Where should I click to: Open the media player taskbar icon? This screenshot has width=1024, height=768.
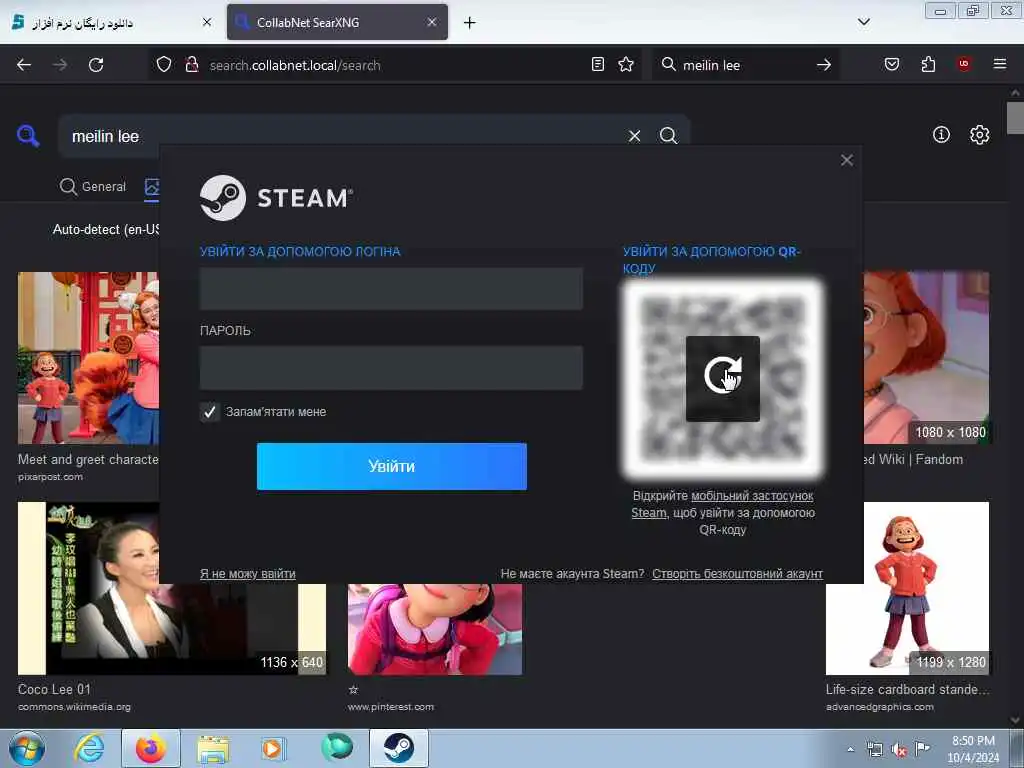pos(273,748)
